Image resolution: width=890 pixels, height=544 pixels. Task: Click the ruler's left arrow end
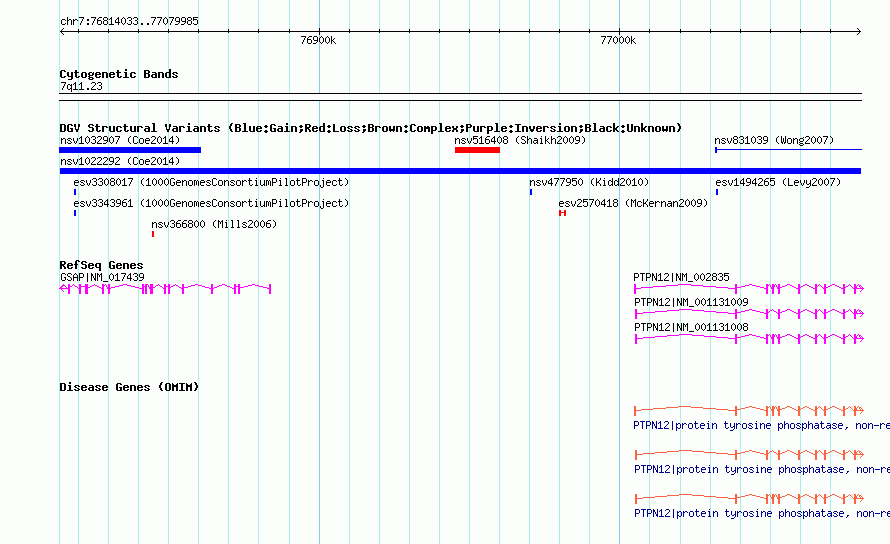coord(62,32)
